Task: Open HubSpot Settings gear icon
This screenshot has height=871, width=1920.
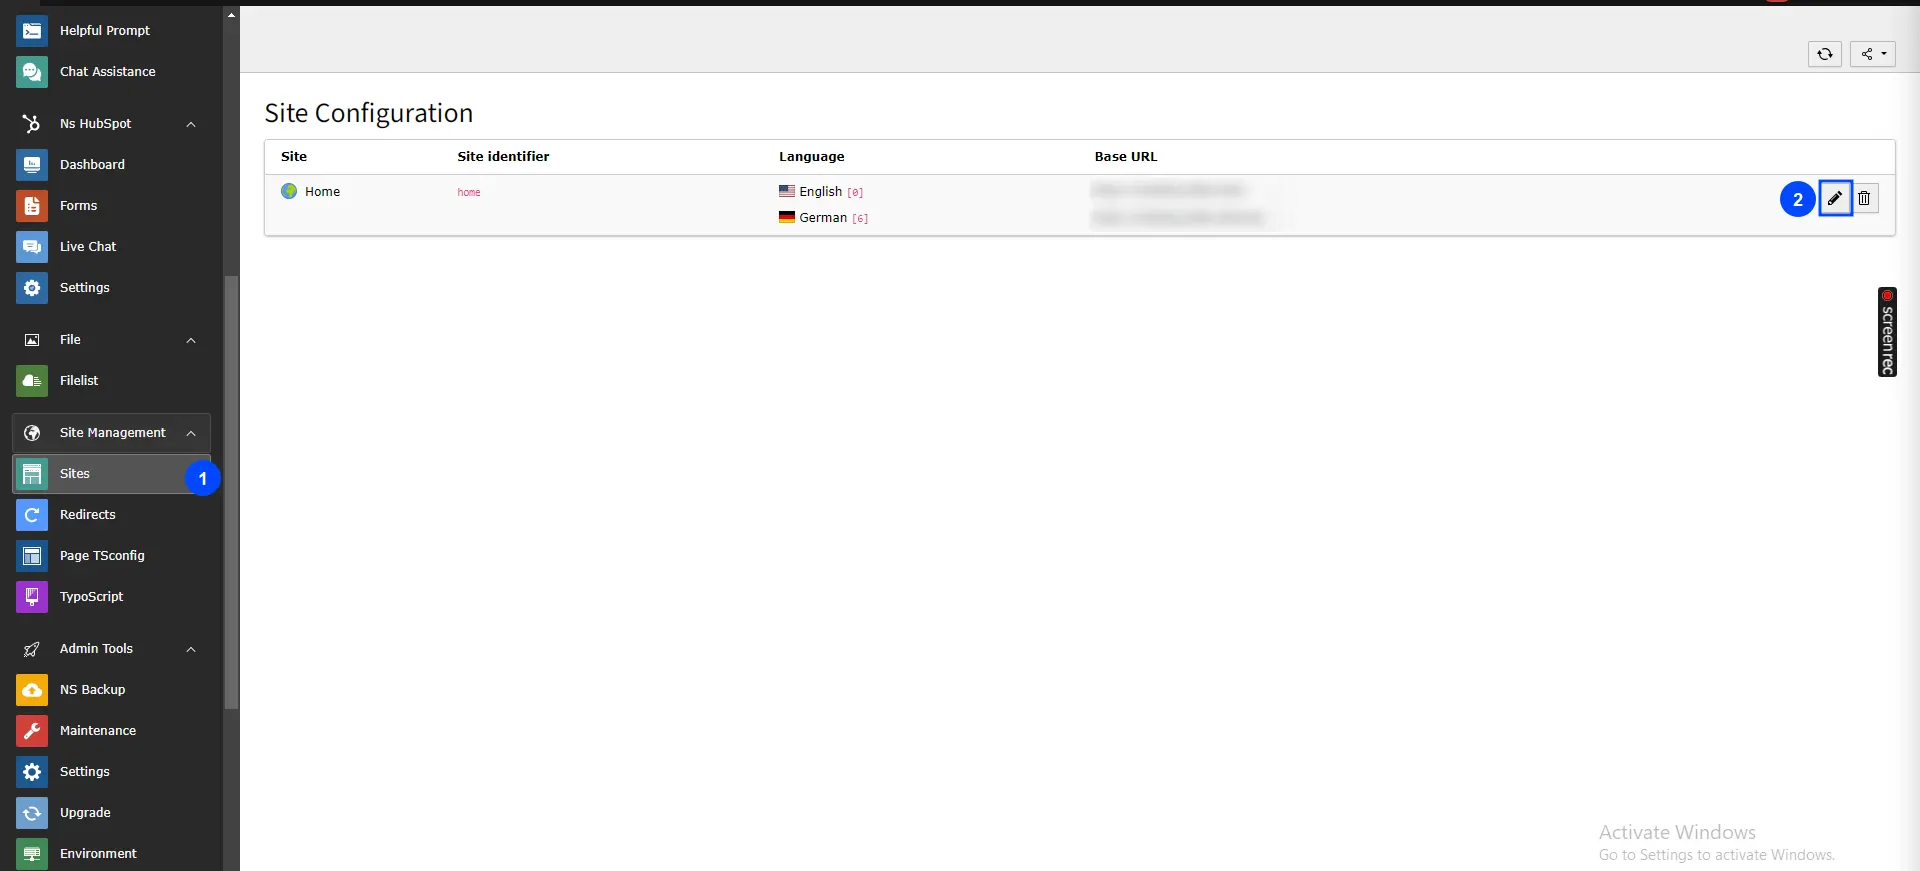Action: point(32,288)
